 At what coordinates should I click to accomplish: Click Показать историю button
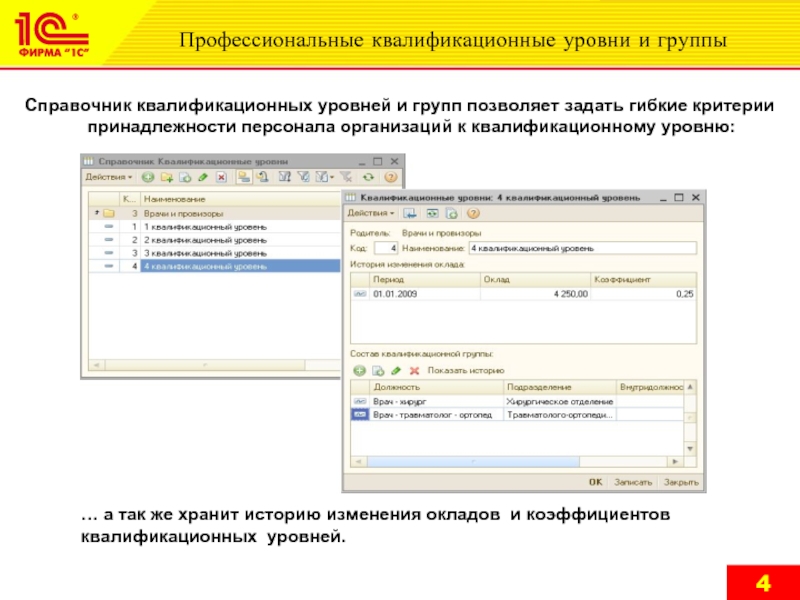coord(466,371)
